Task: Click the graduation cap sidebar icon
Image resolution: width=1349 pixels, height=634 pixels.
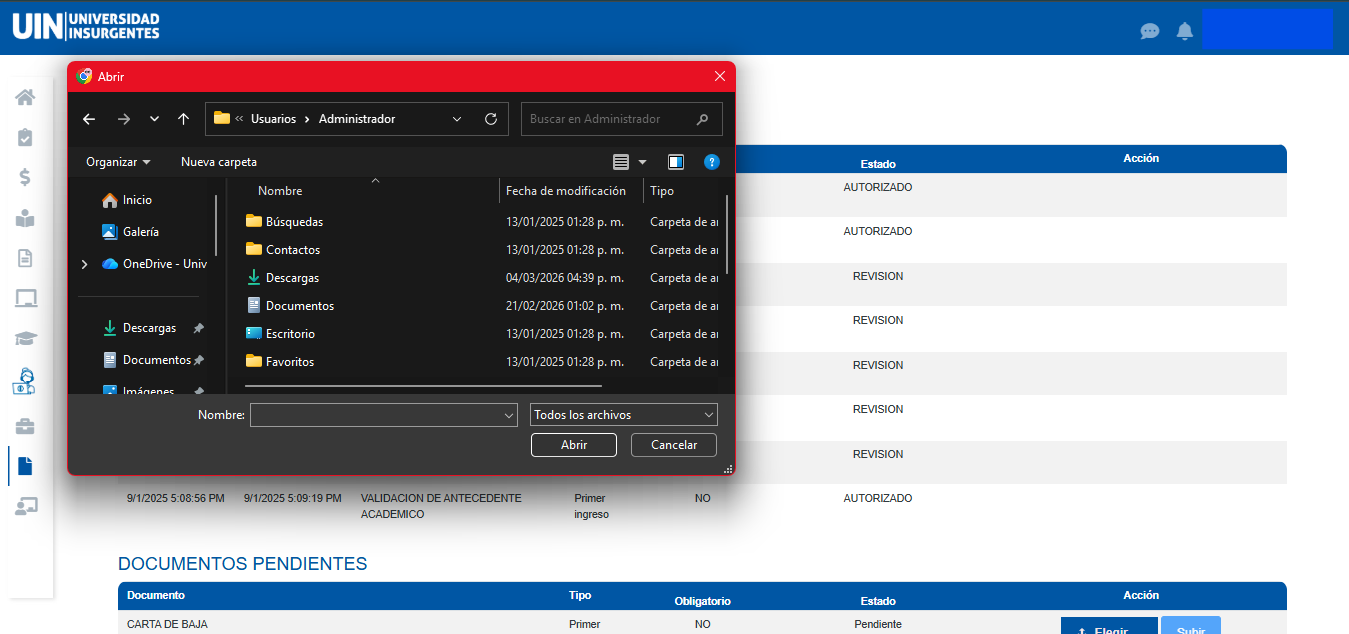Action: 25,338
